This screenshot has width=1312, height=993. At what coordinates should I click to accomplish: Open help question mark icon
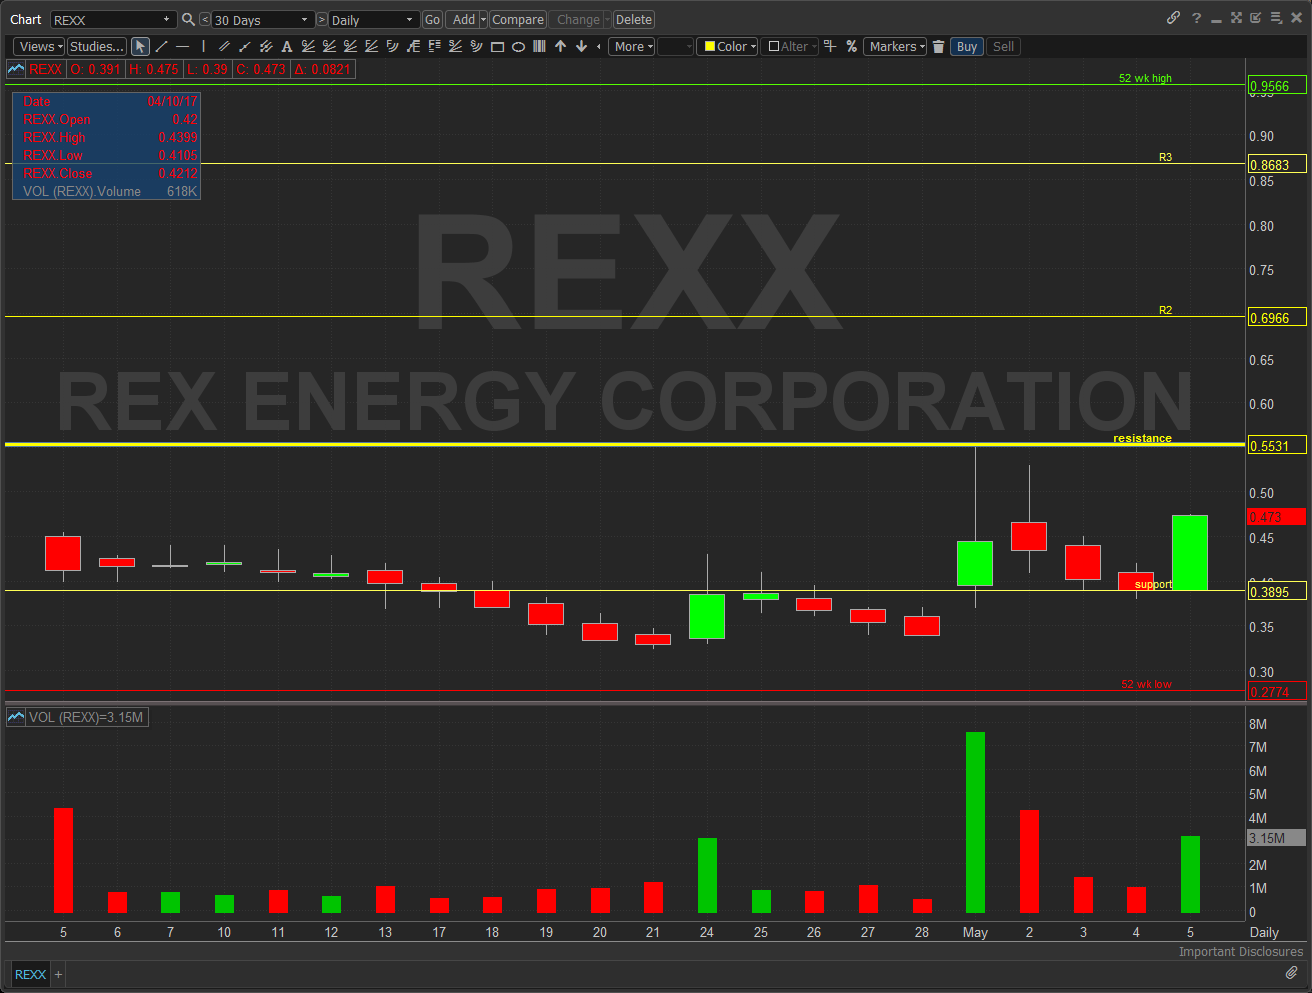click(x=1196, y=17)
